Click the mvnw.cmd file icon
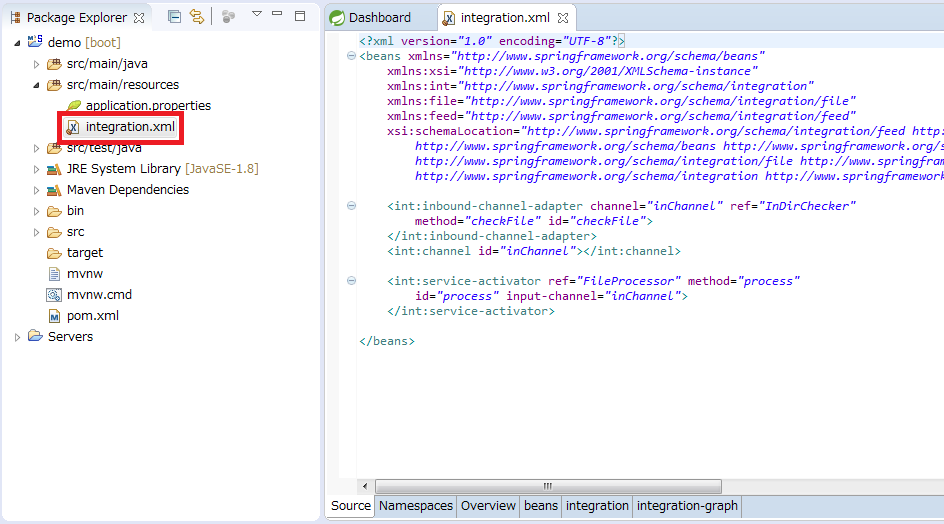 (x=54, y=295)
